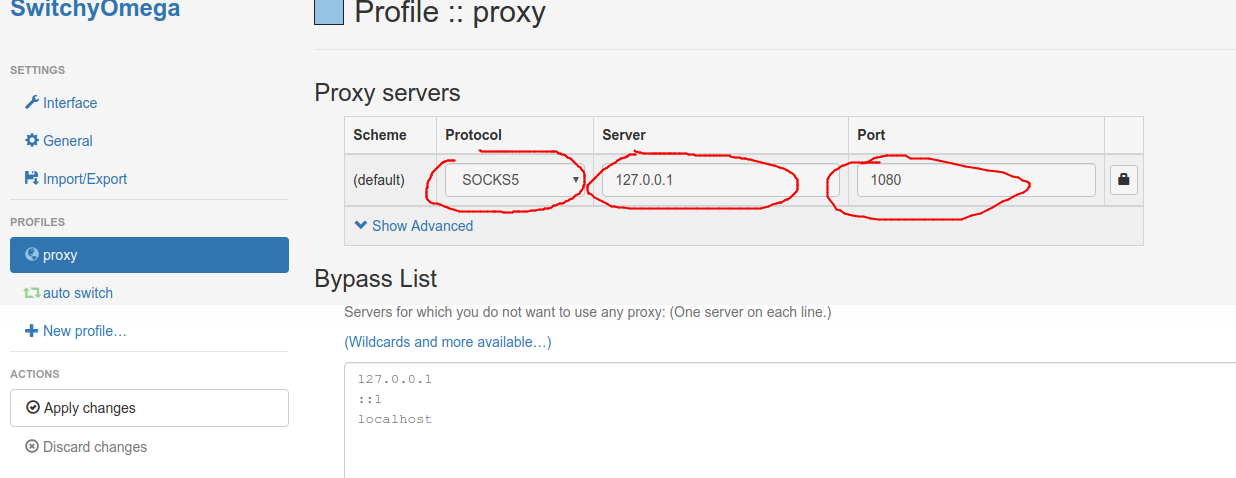
Task: Click the SwitchyOmega title link
Action: (95, 10)
